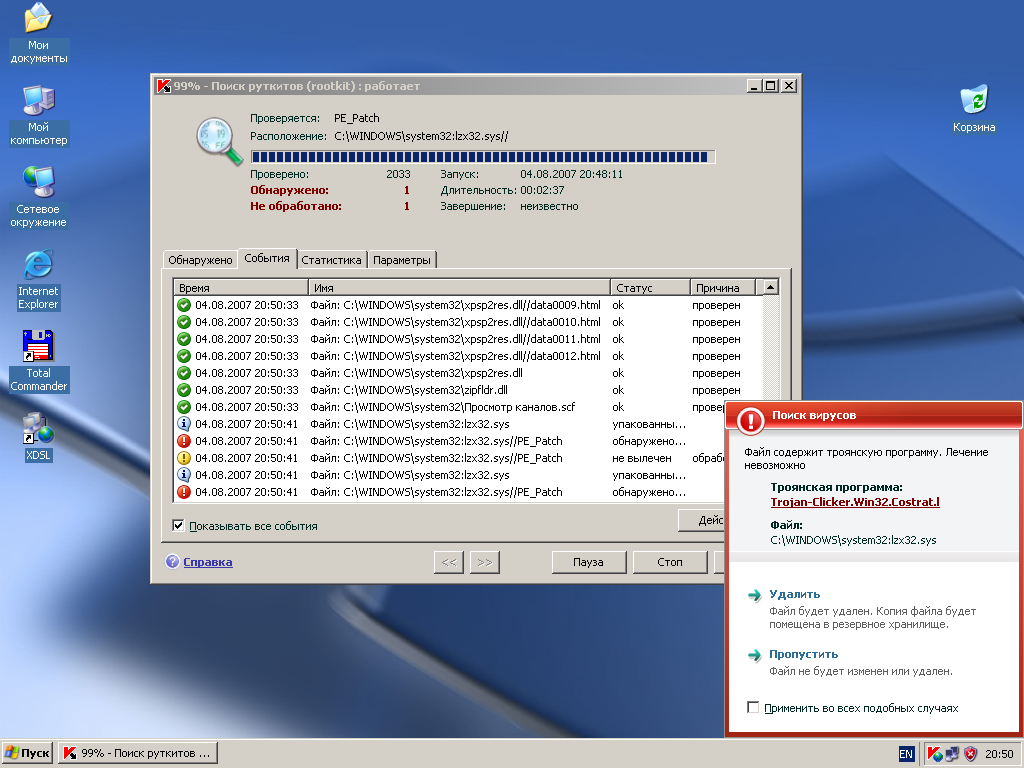This screenshot has width=1024, height=768.
Task: Click the red alert icon on the last PE_Patch row
Action: 184,492
